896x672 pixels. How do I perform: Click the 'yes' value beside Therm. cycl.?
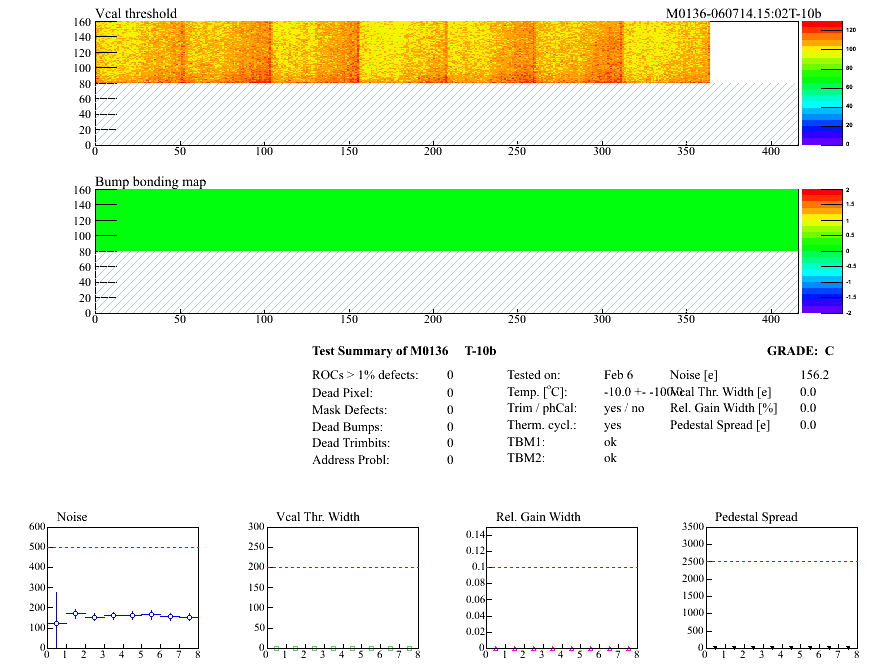tap(613, 425)
